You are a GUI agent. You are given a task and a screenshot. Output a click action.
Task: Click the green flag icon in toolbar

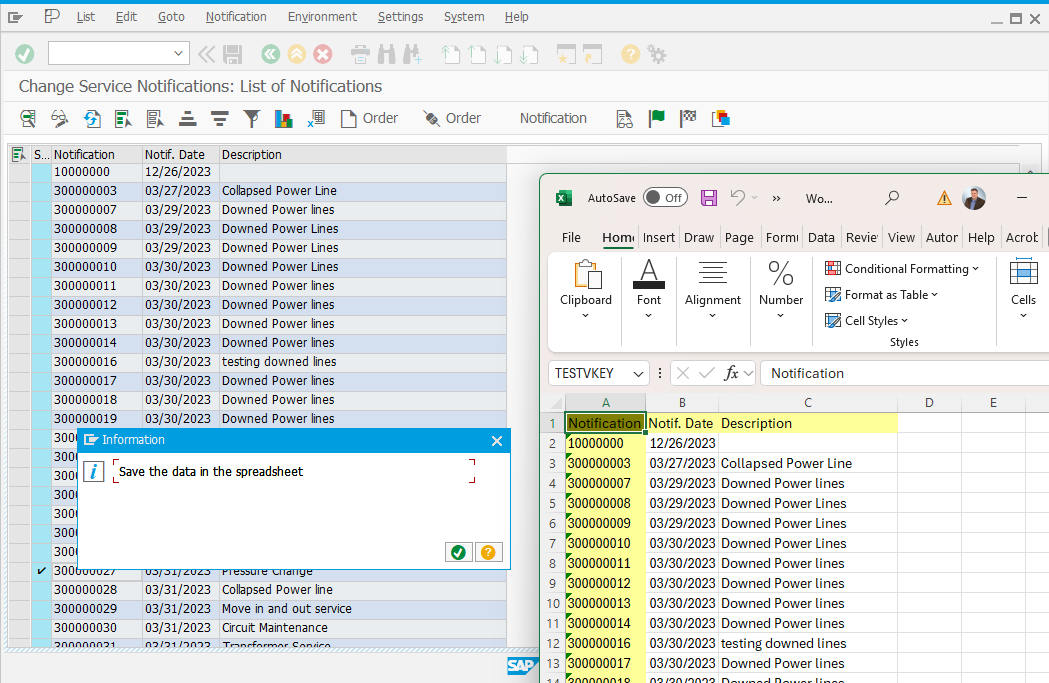click(656, 118)
